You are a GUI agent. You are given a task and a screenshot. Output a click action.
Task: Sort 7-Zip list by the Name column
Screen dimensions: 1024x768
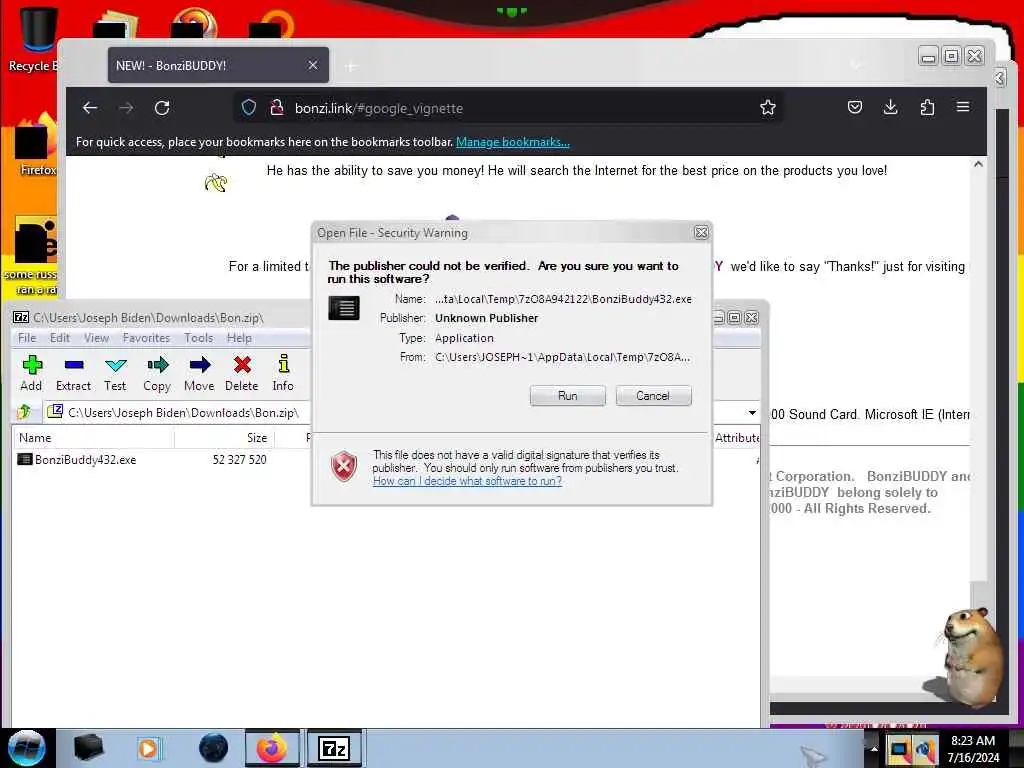pyautogui.click(x=93, y=438)
